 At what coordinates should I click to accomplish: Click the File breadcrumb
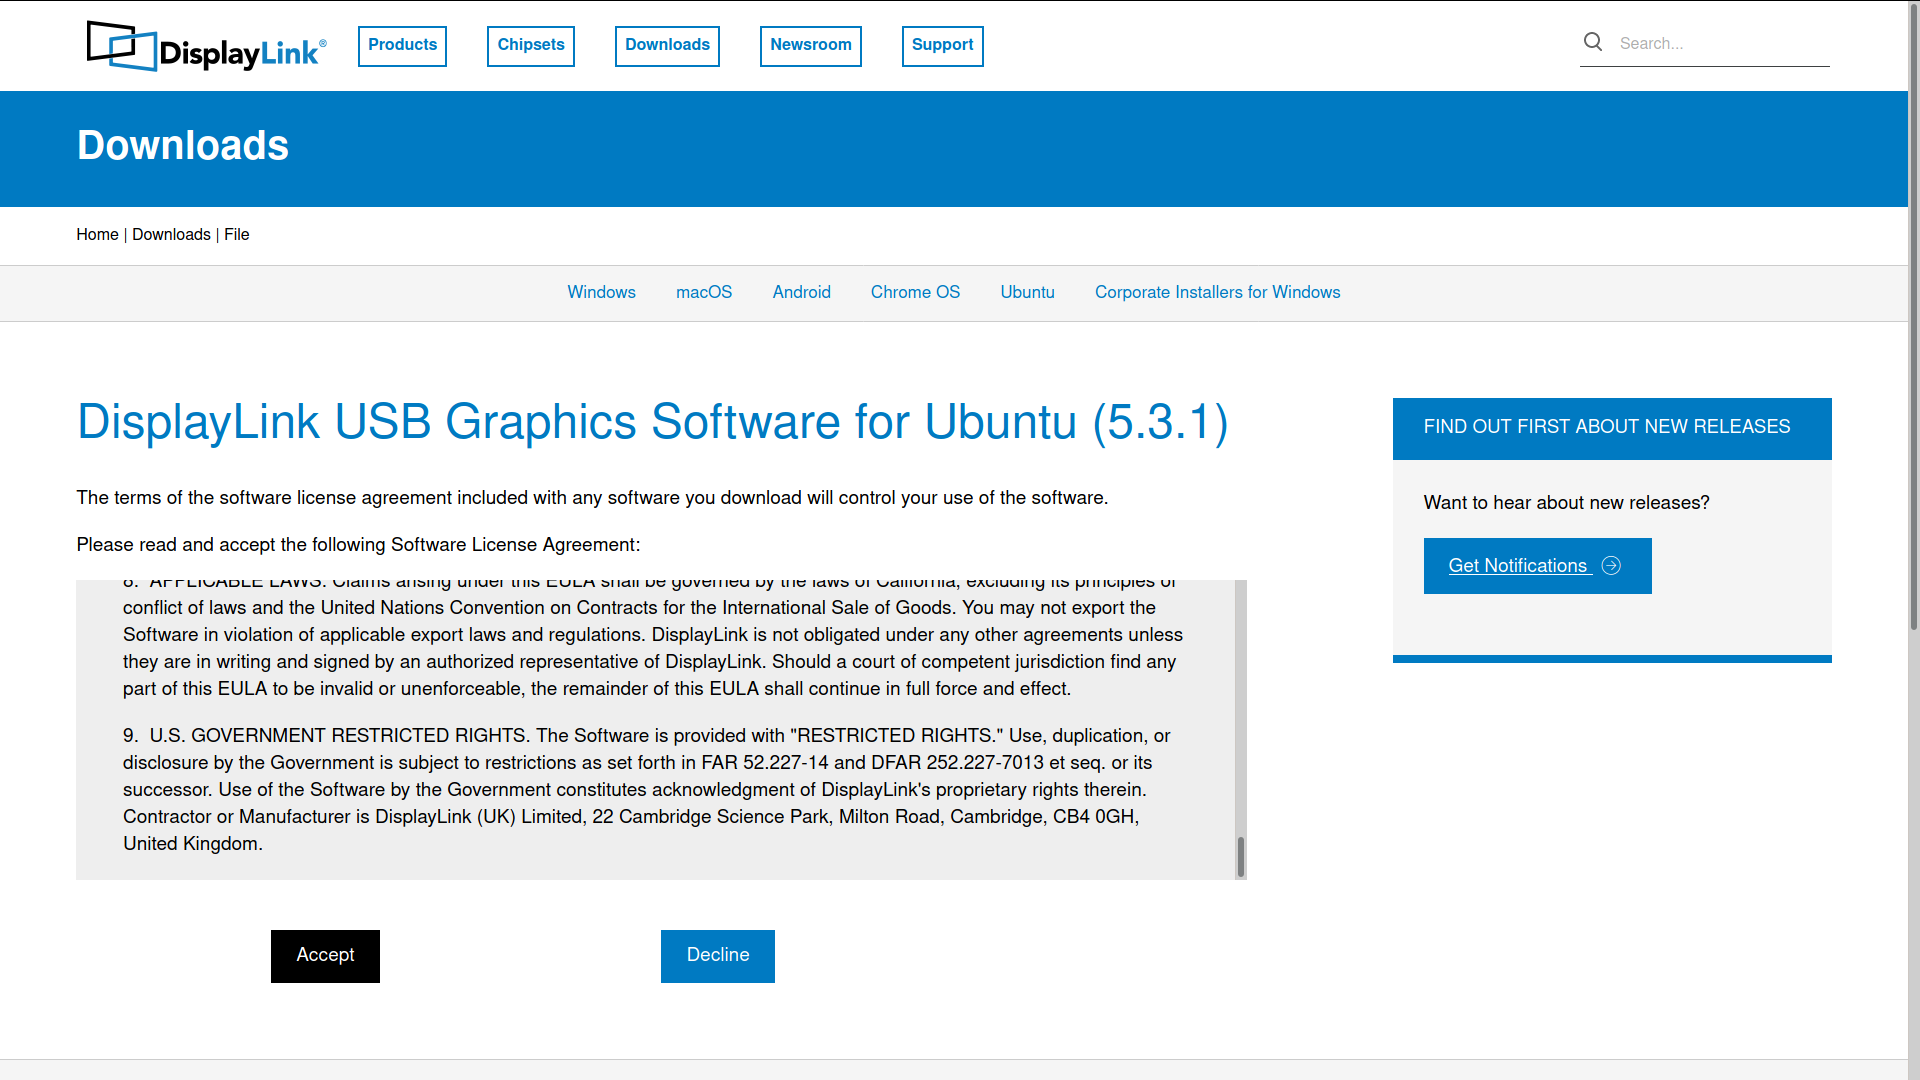pos(237,235)
